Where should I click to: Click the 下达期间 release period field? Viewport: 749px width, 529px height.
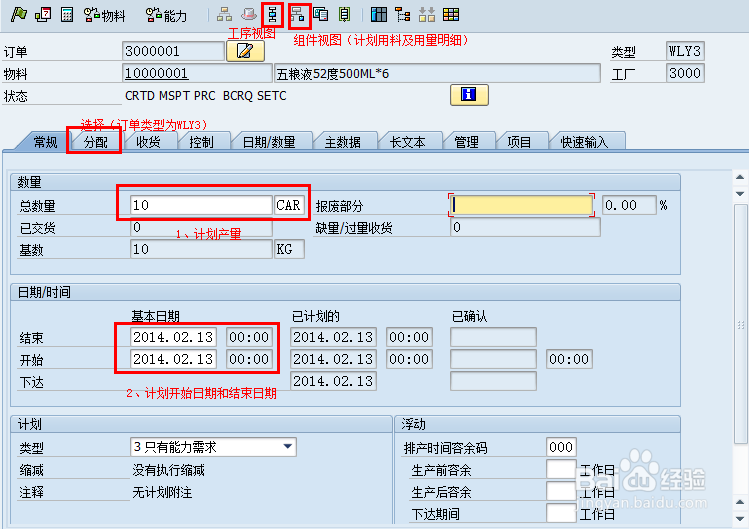pyautogui.click(x=561, y=513)
